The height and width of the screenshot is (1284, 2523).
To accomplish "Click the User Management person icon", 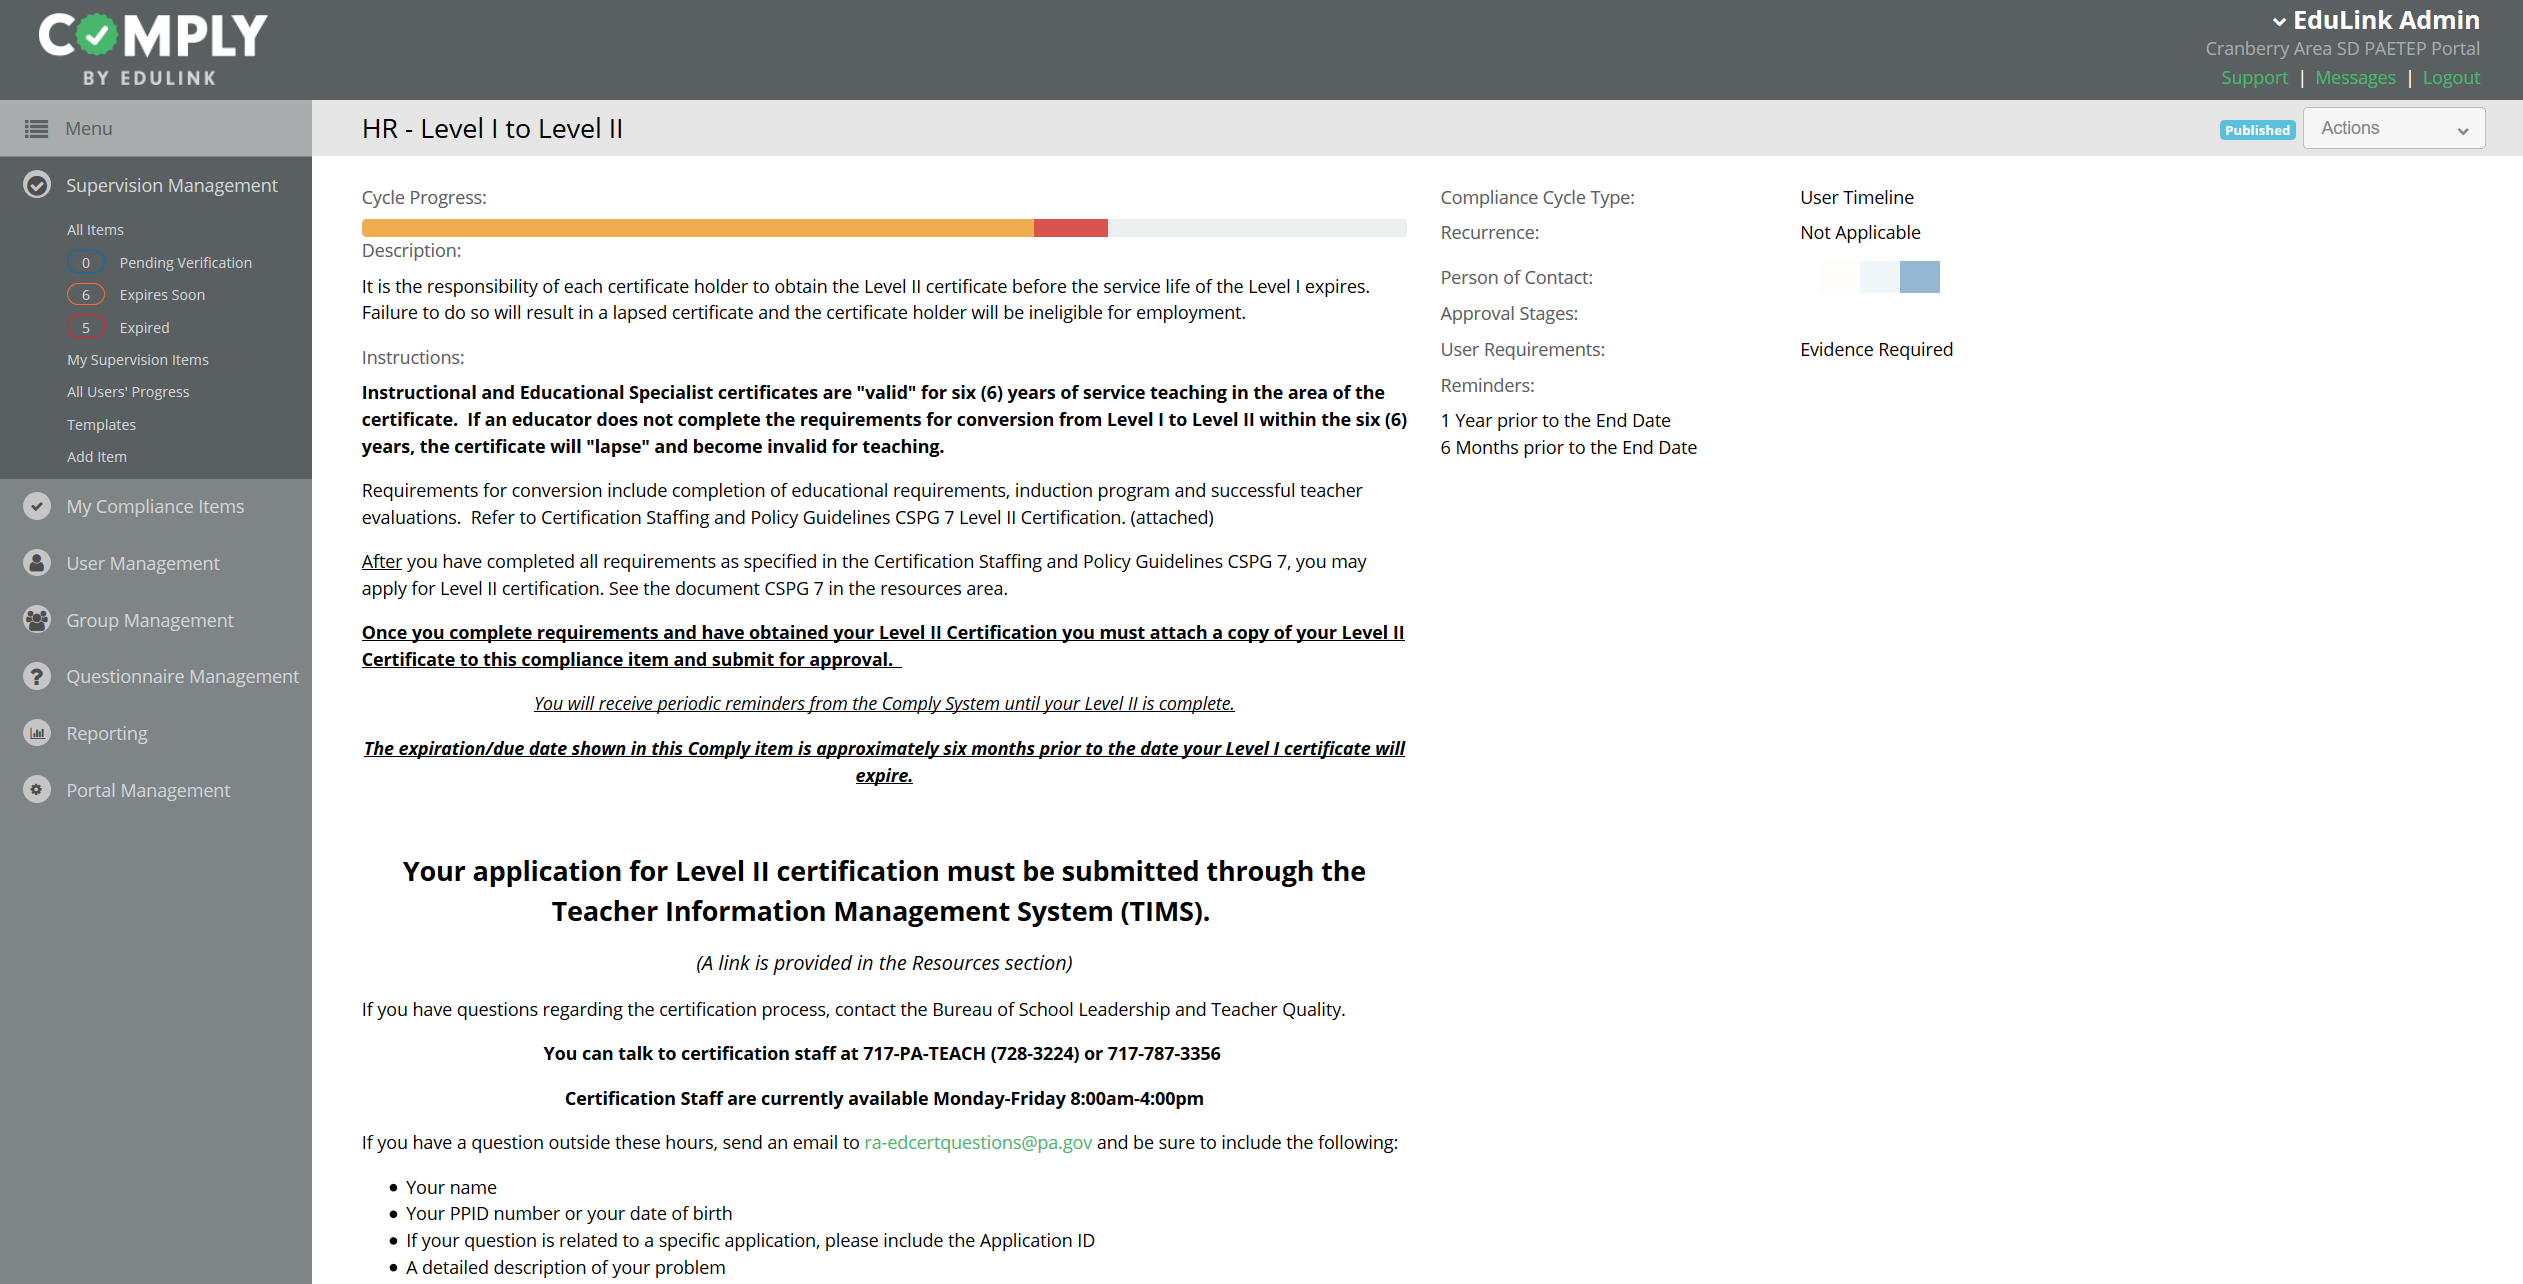I will pyautogui.click(x=37, y=563).
